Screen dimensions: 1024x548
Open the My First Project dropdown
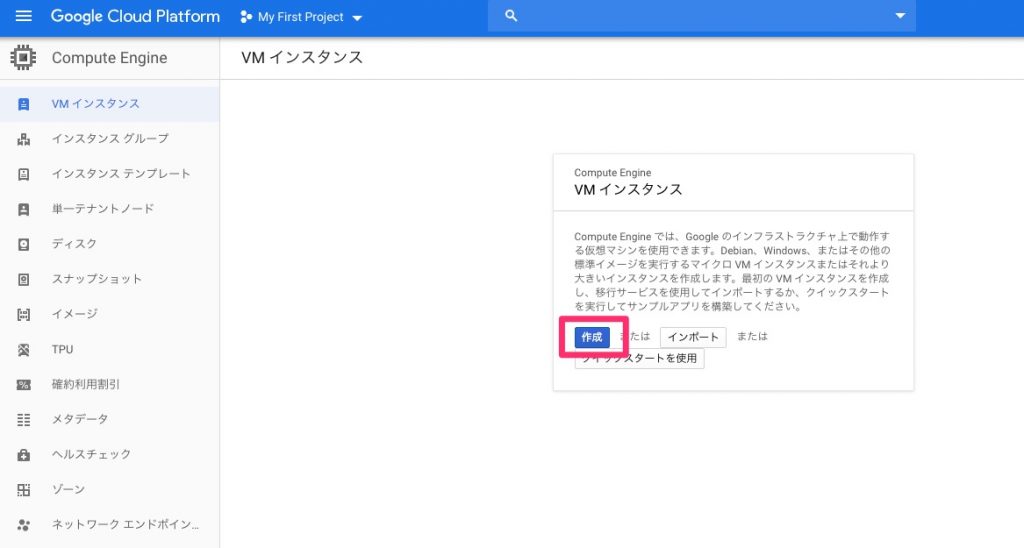pyautogui.click(x=302, y=17)
